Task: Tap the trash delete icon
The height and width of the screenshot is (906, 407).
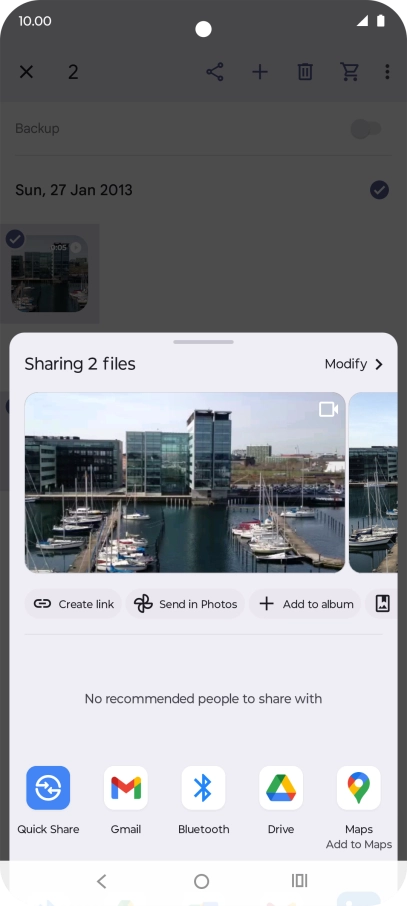Action: click(305, 72)
